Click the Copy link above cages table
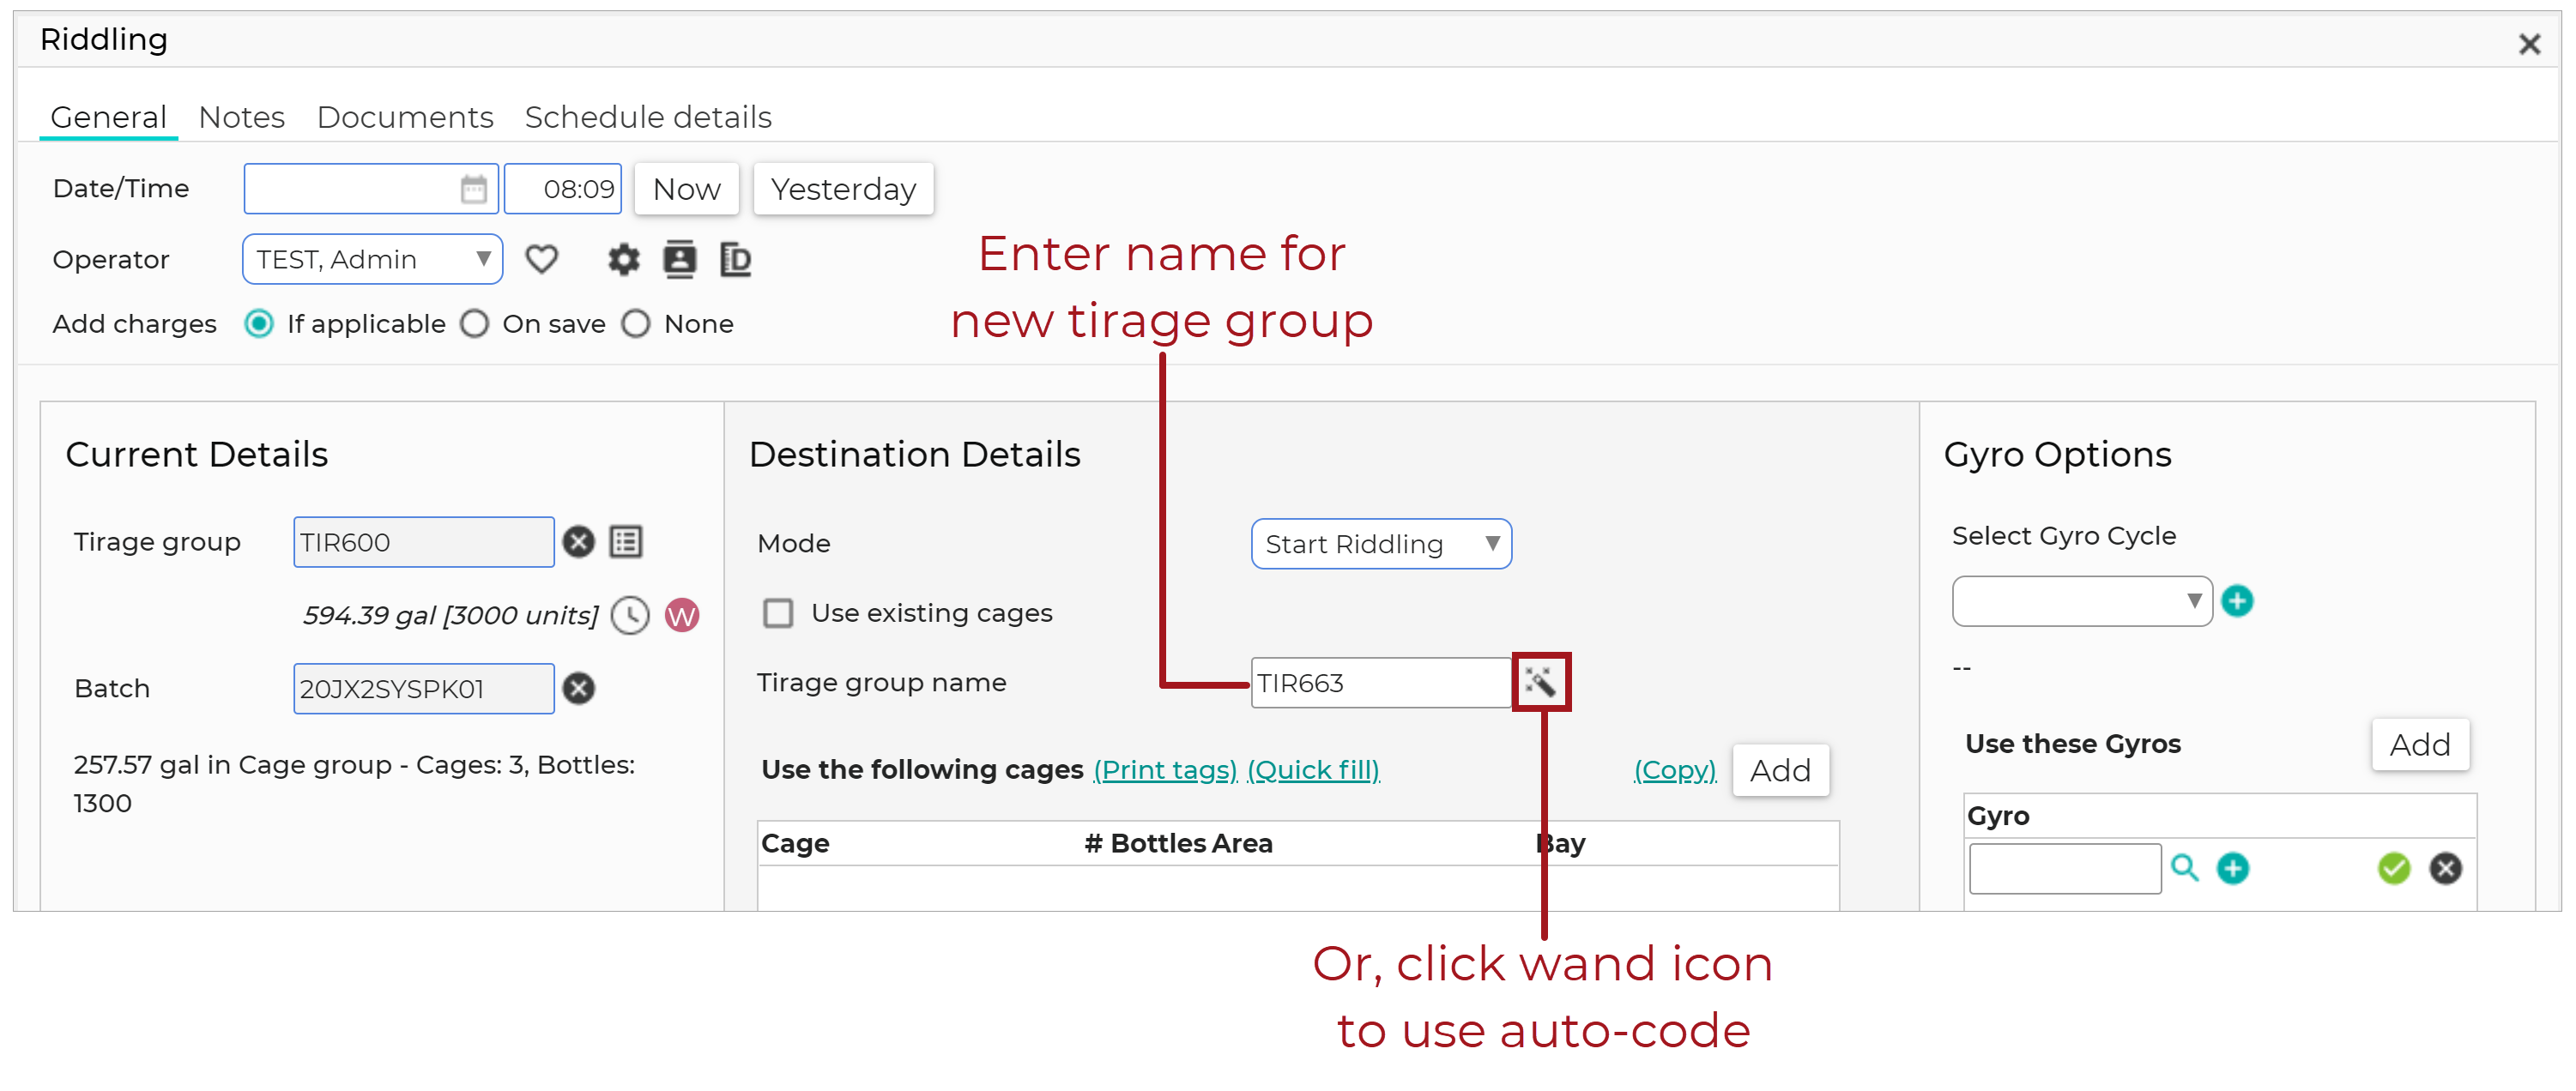Viewport: 2576px width, 1091px height. [1674, 770]
